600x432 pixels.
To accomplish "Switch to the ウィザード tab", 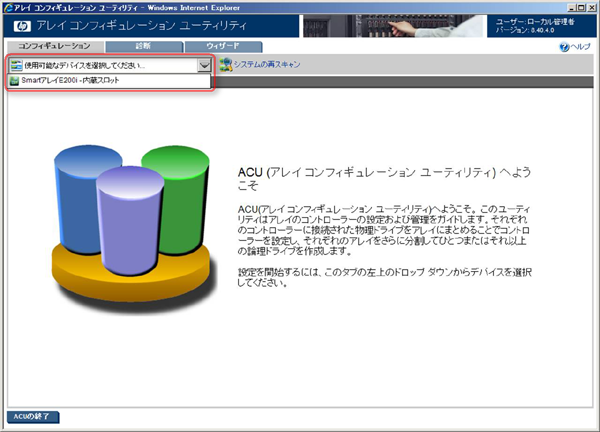I will 223,46.
